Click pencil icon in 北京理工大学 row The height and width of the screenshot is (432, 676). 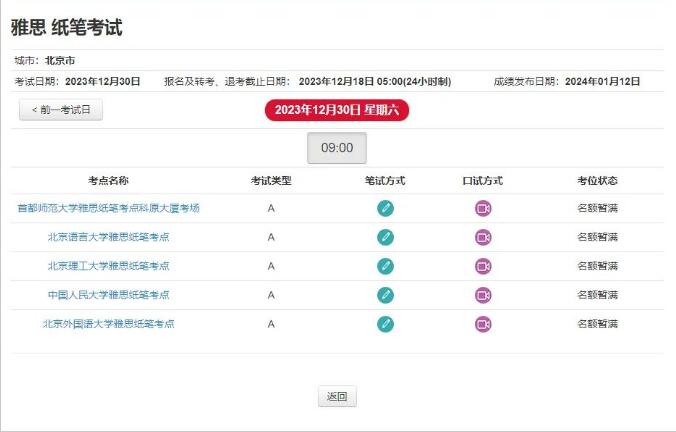click(x=385, y=266)
